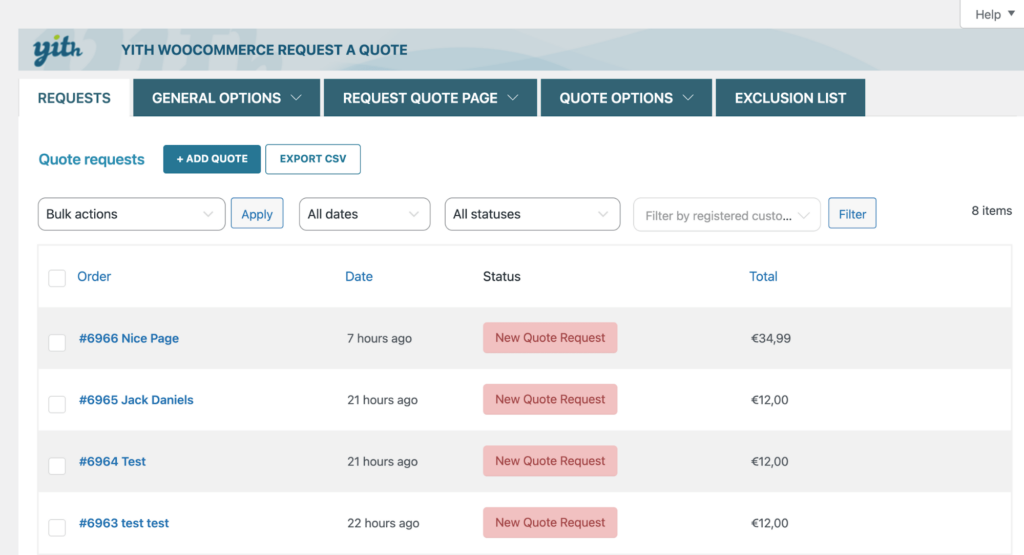
Task: Click the Filter button
Action: pos(852,214)
